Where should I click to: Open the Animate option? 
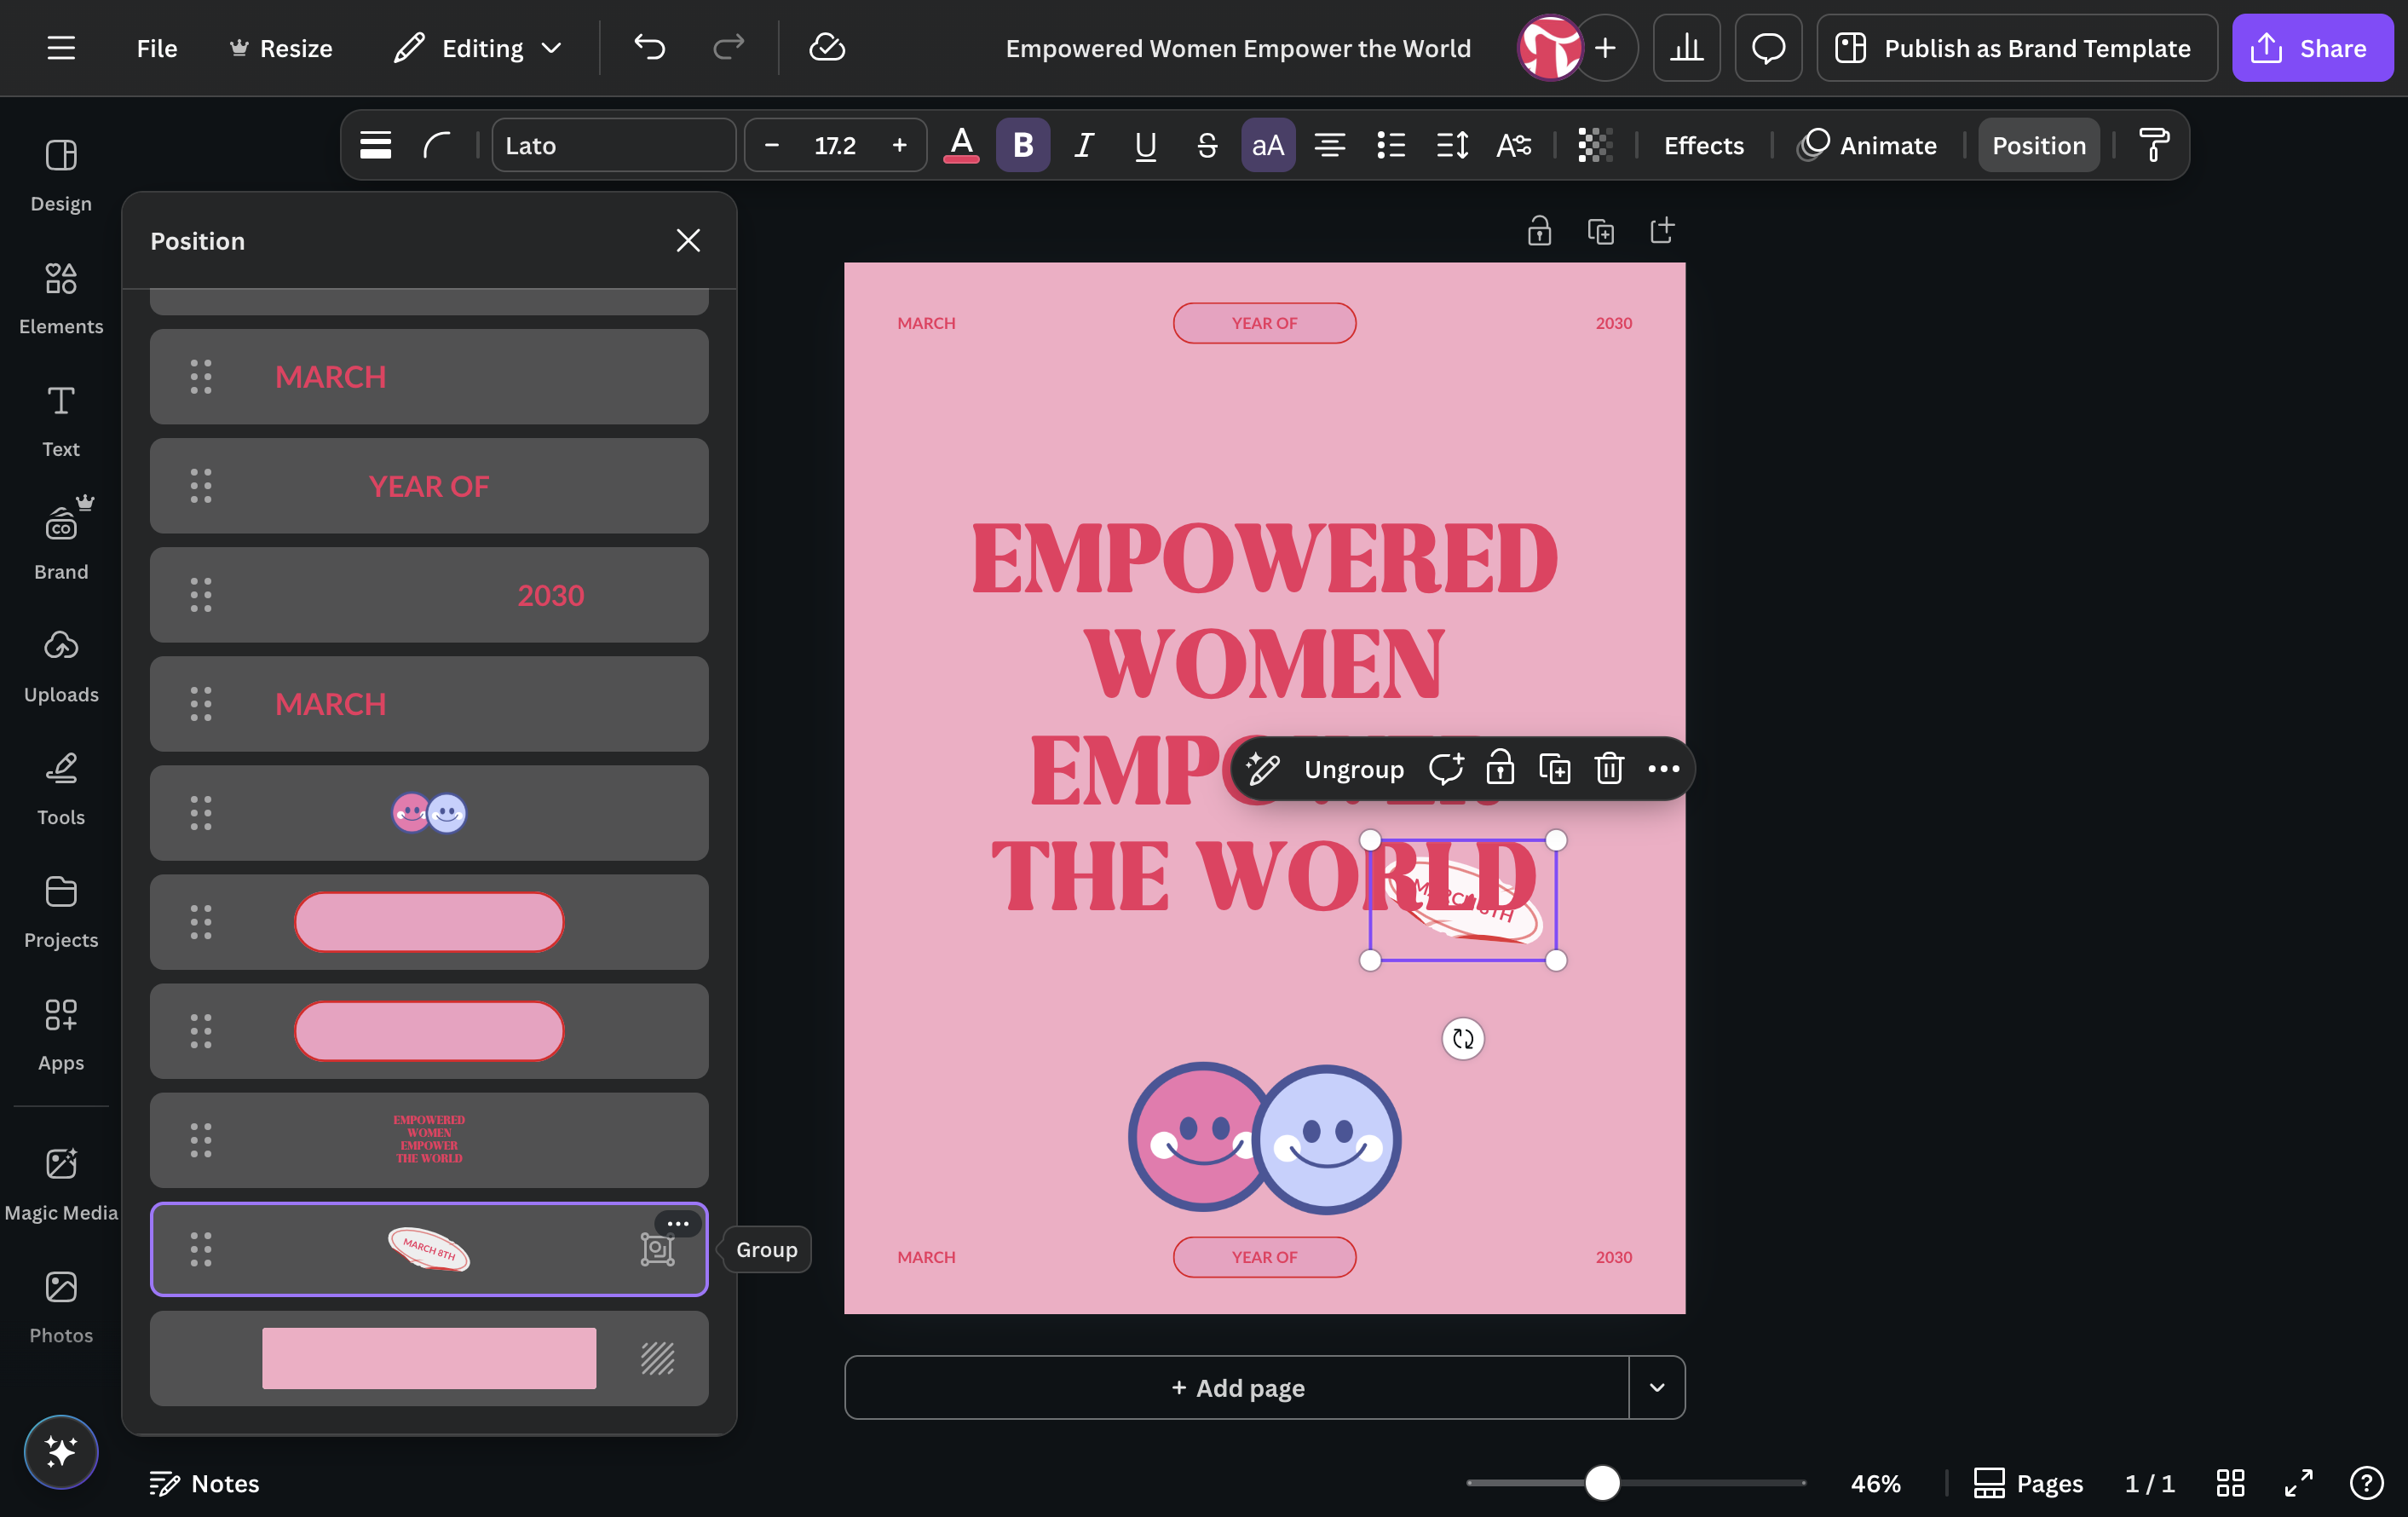pos(1867,145)
